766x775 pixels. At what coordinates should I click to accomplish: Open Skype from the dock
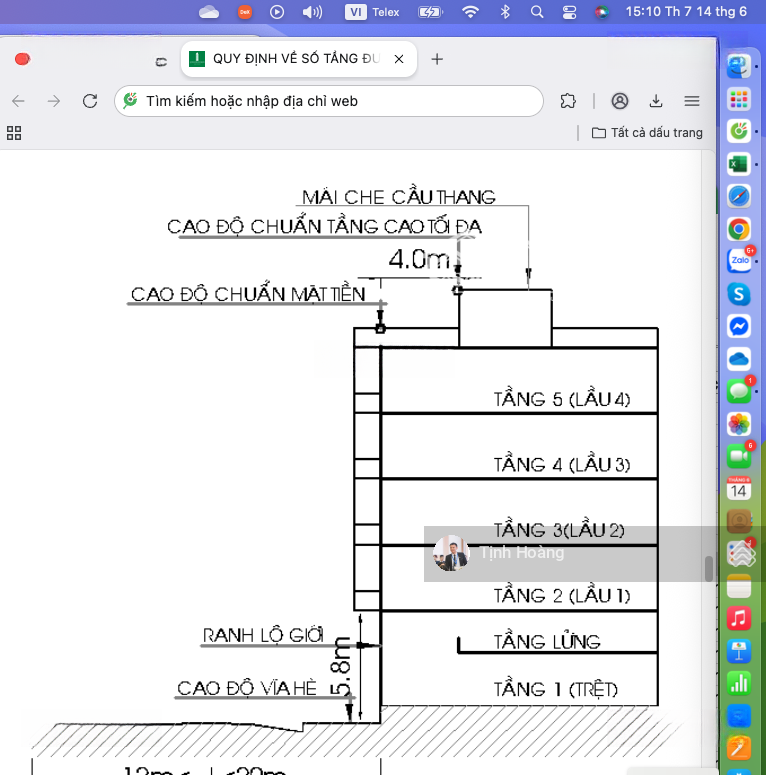point(739,294)
